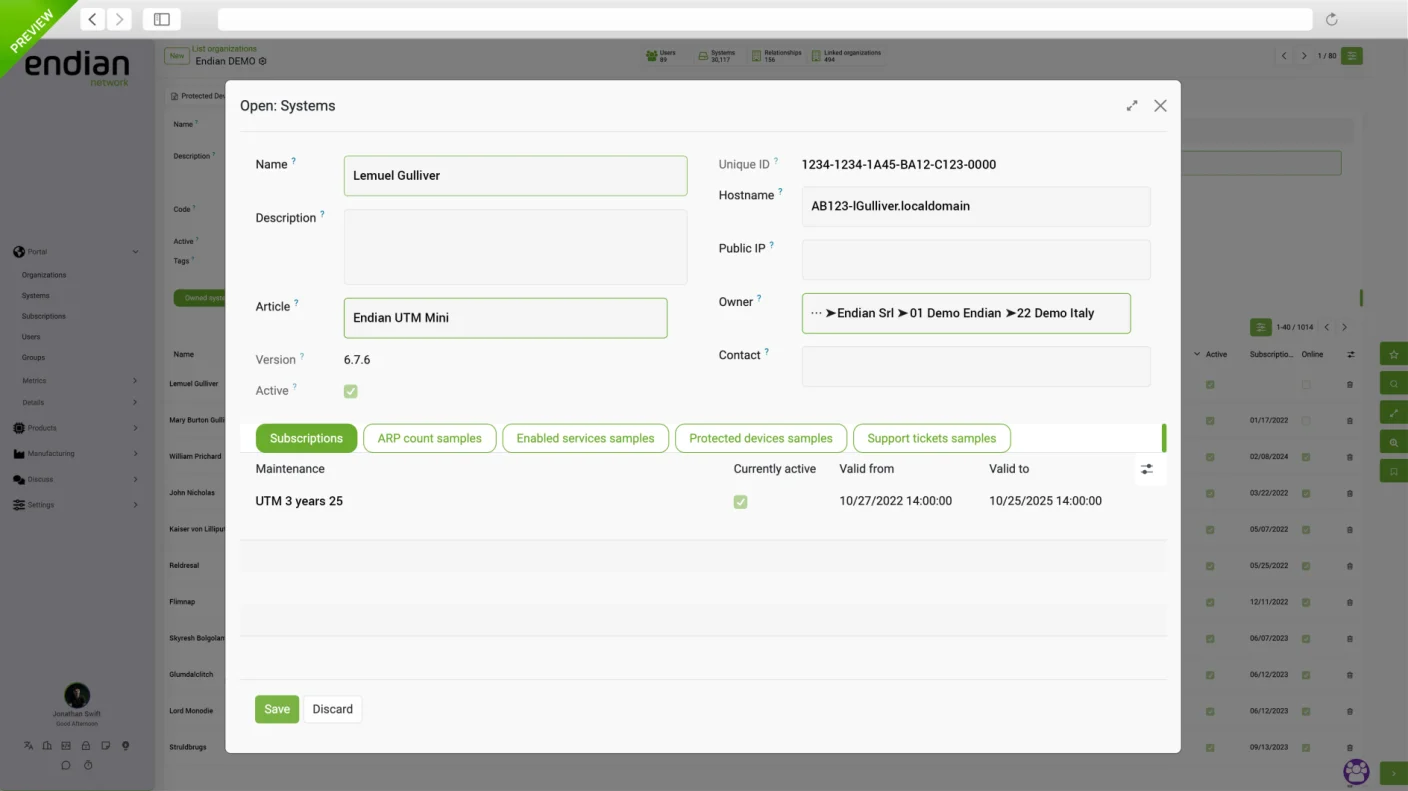Toggle the Active checkbox in Lemuel Gulliver's row
Screen dimensions: 1408x791
click(x=1211, y=383)
